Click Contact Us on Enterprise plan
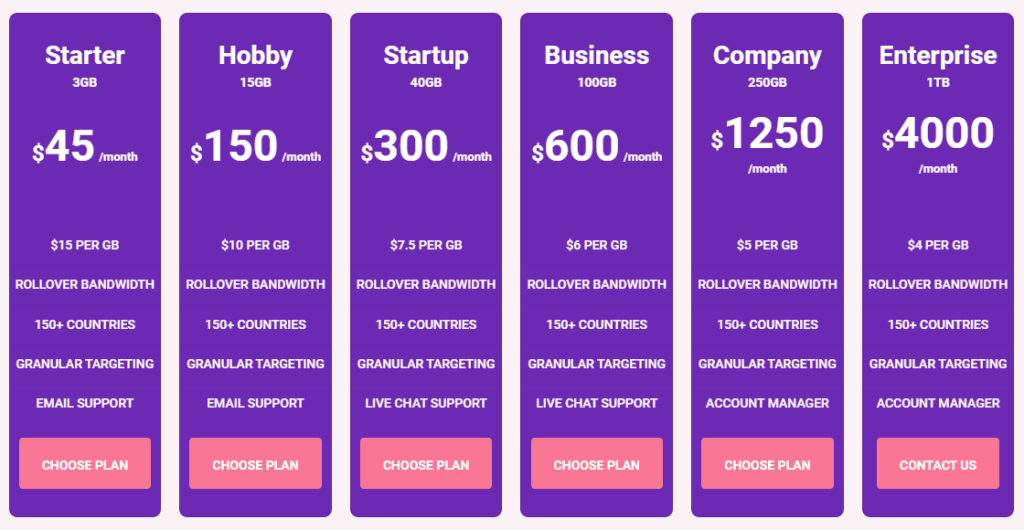The image size is (1024, 530). [938, 464]
